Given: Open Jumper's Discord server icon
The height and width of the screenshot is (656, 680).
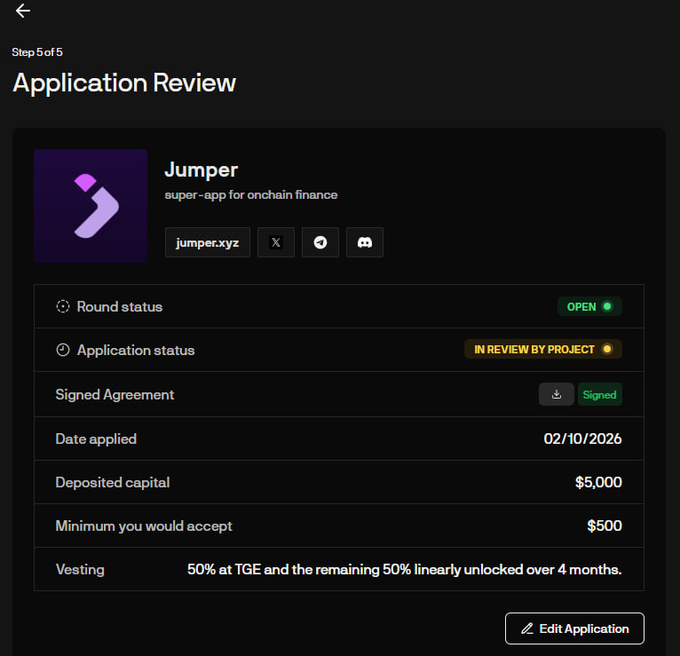Looking at the screenshot, I should (x=365, y=242).
